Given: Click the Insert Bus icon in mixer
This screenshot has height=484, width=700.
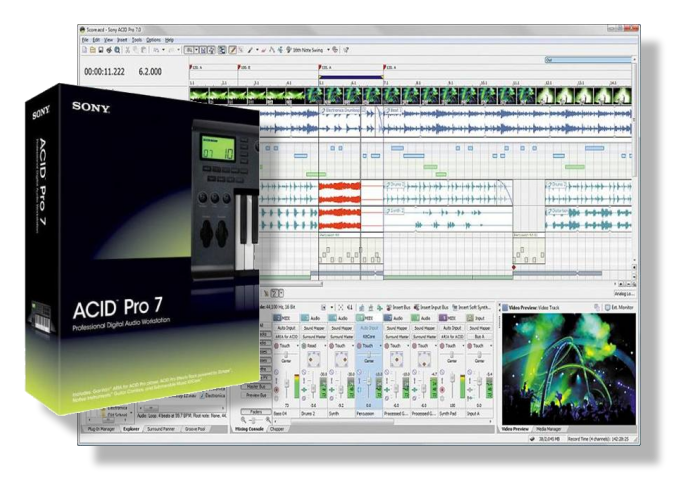Looking at the screenshot, I should pos(392,307).
